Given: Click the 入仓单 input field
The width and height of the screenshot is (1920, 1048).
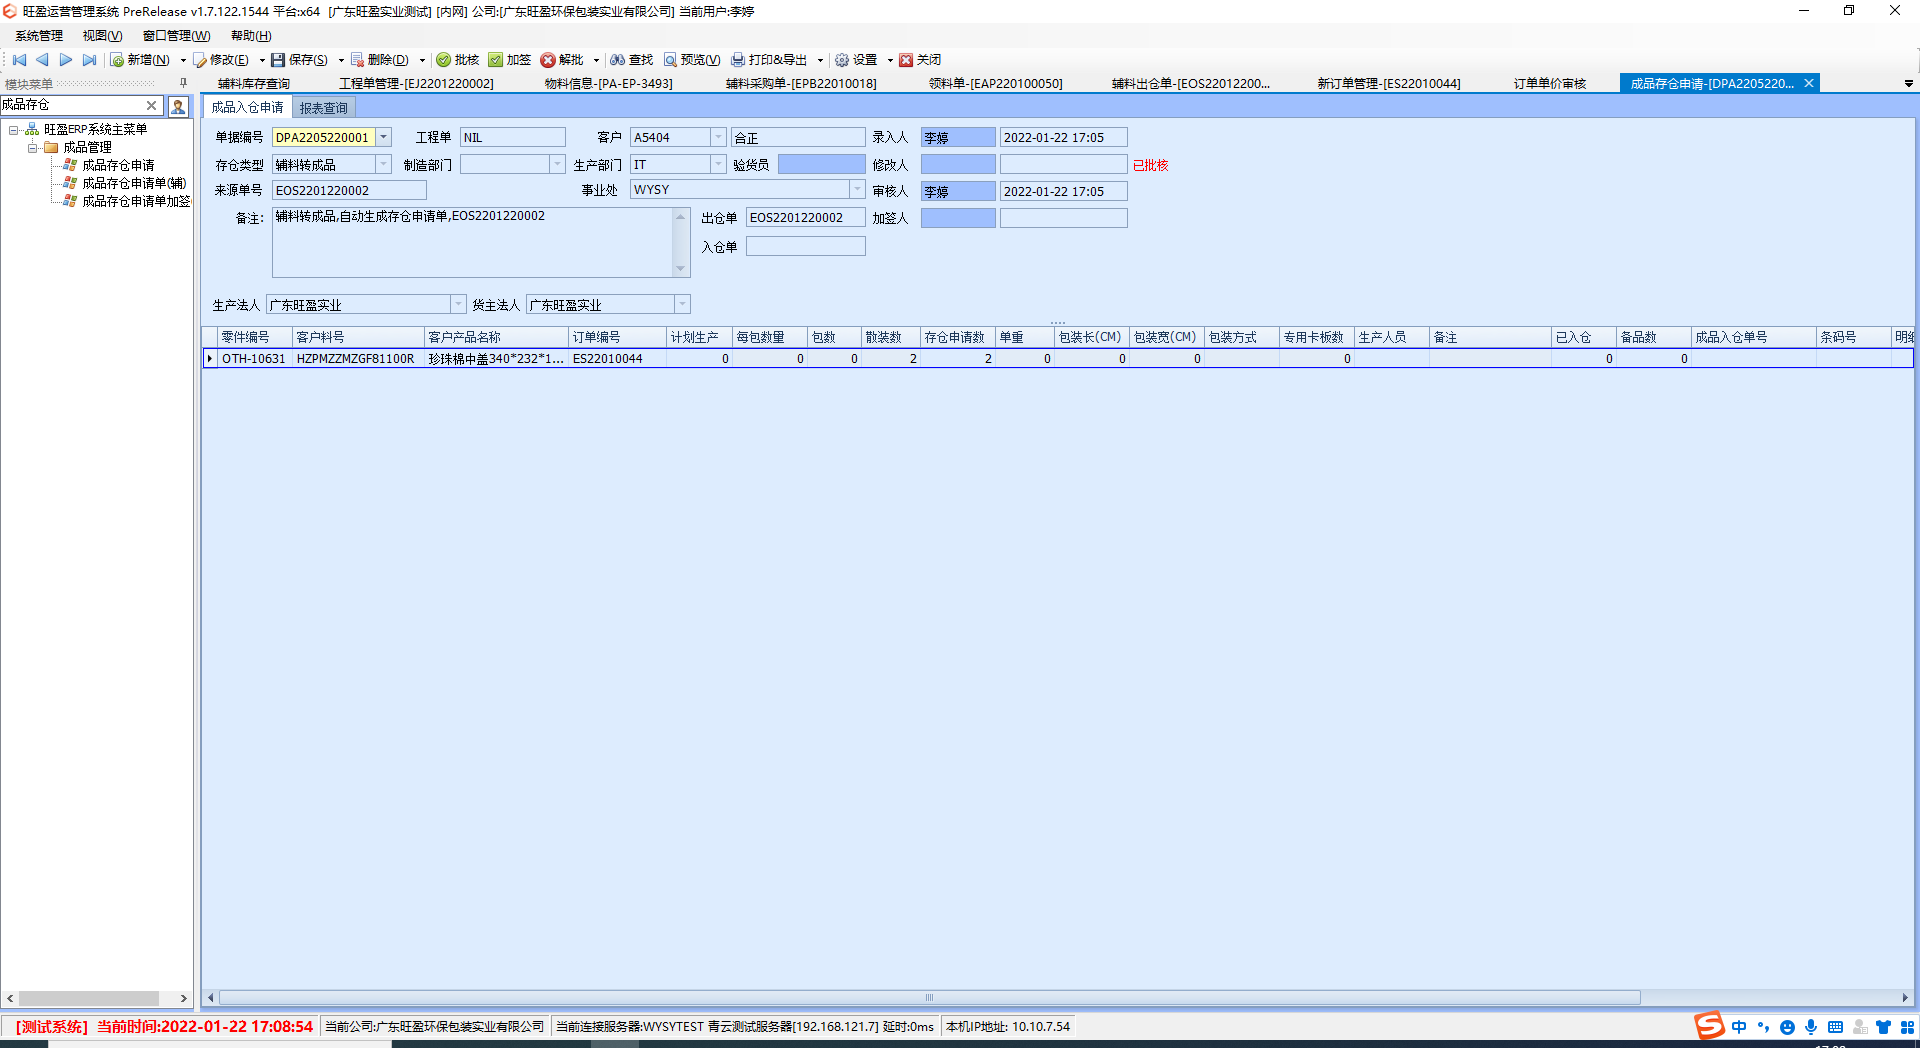Looking at the screenshot, I should [x=805, y=246].
